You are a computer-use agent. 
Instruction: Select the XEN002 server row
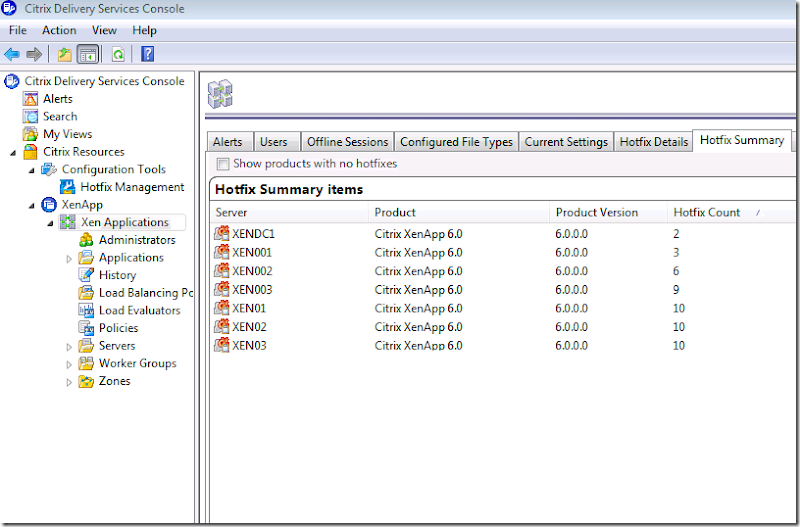(503, 271)
